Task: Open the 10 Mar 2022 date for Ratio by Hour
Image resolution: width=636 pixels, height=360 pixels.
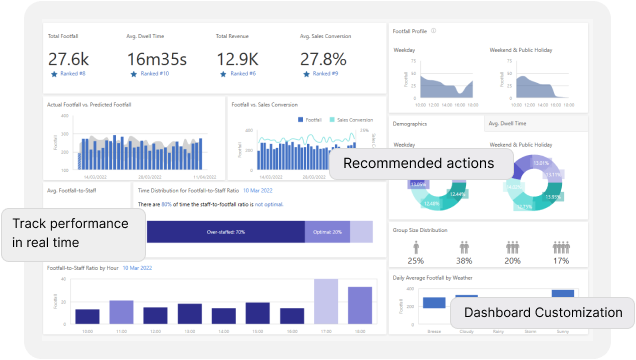Action: [137, 268]
